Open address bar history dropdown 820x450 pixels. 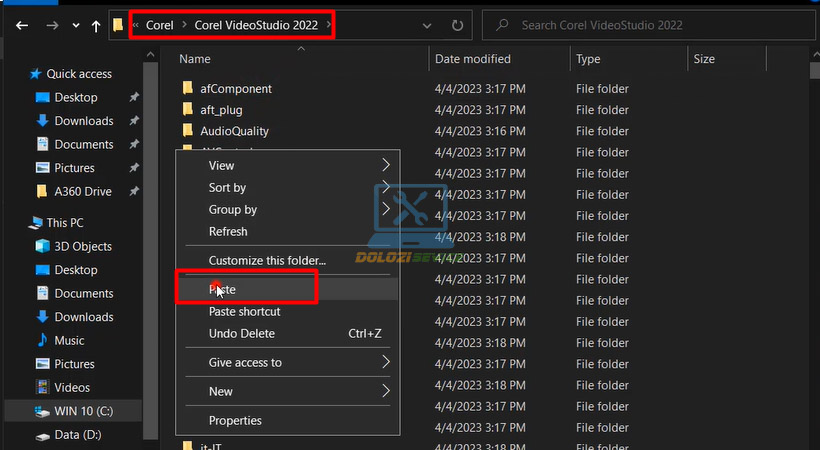click(427, 25)
